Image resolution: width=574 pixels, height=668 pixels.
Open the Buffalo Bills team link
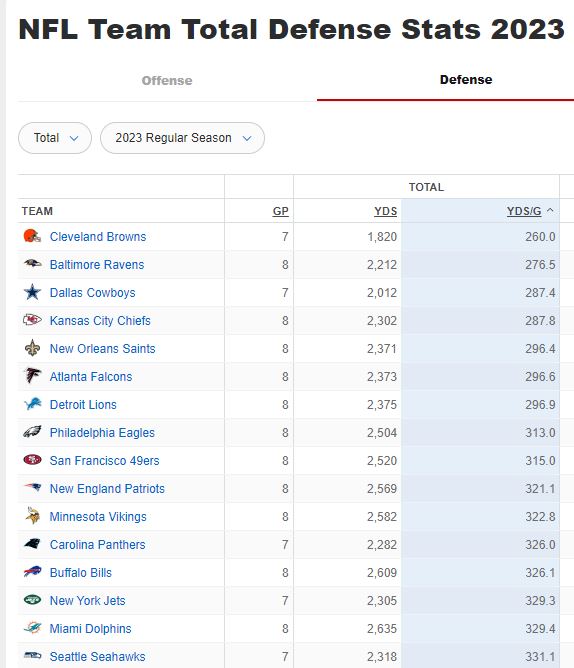tap(81, 572)
